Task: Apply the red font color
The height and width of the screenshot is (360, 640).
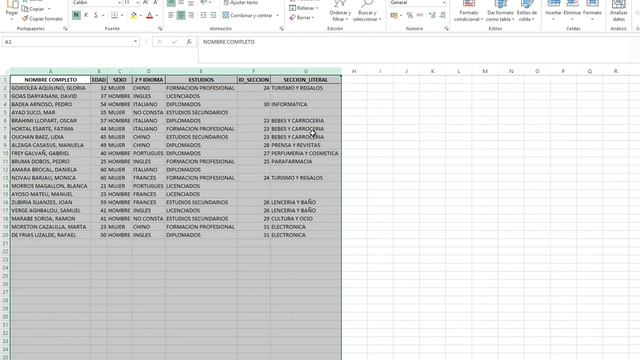Action: point(149,16)
